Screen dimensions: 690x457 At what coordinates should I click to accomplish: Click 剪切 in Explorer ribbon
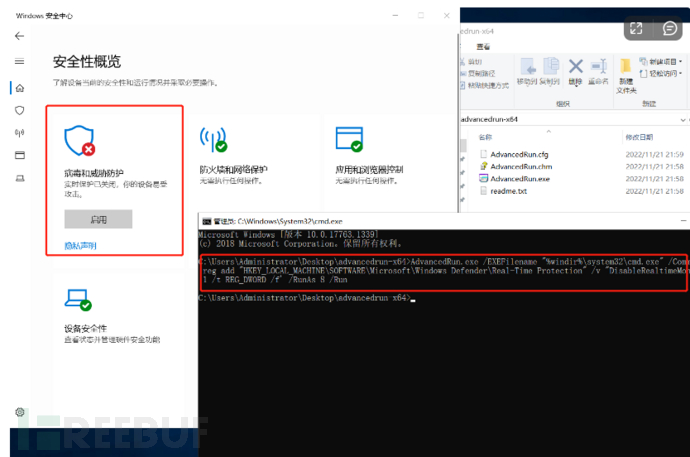tap(471, 62)
